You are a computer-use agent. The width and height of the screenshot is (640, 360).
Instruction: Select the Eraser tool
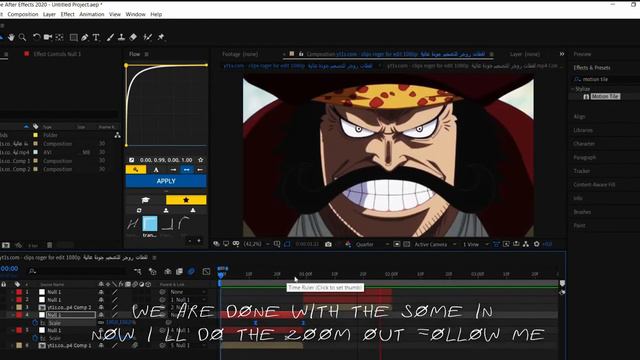[x=133, y=37]
